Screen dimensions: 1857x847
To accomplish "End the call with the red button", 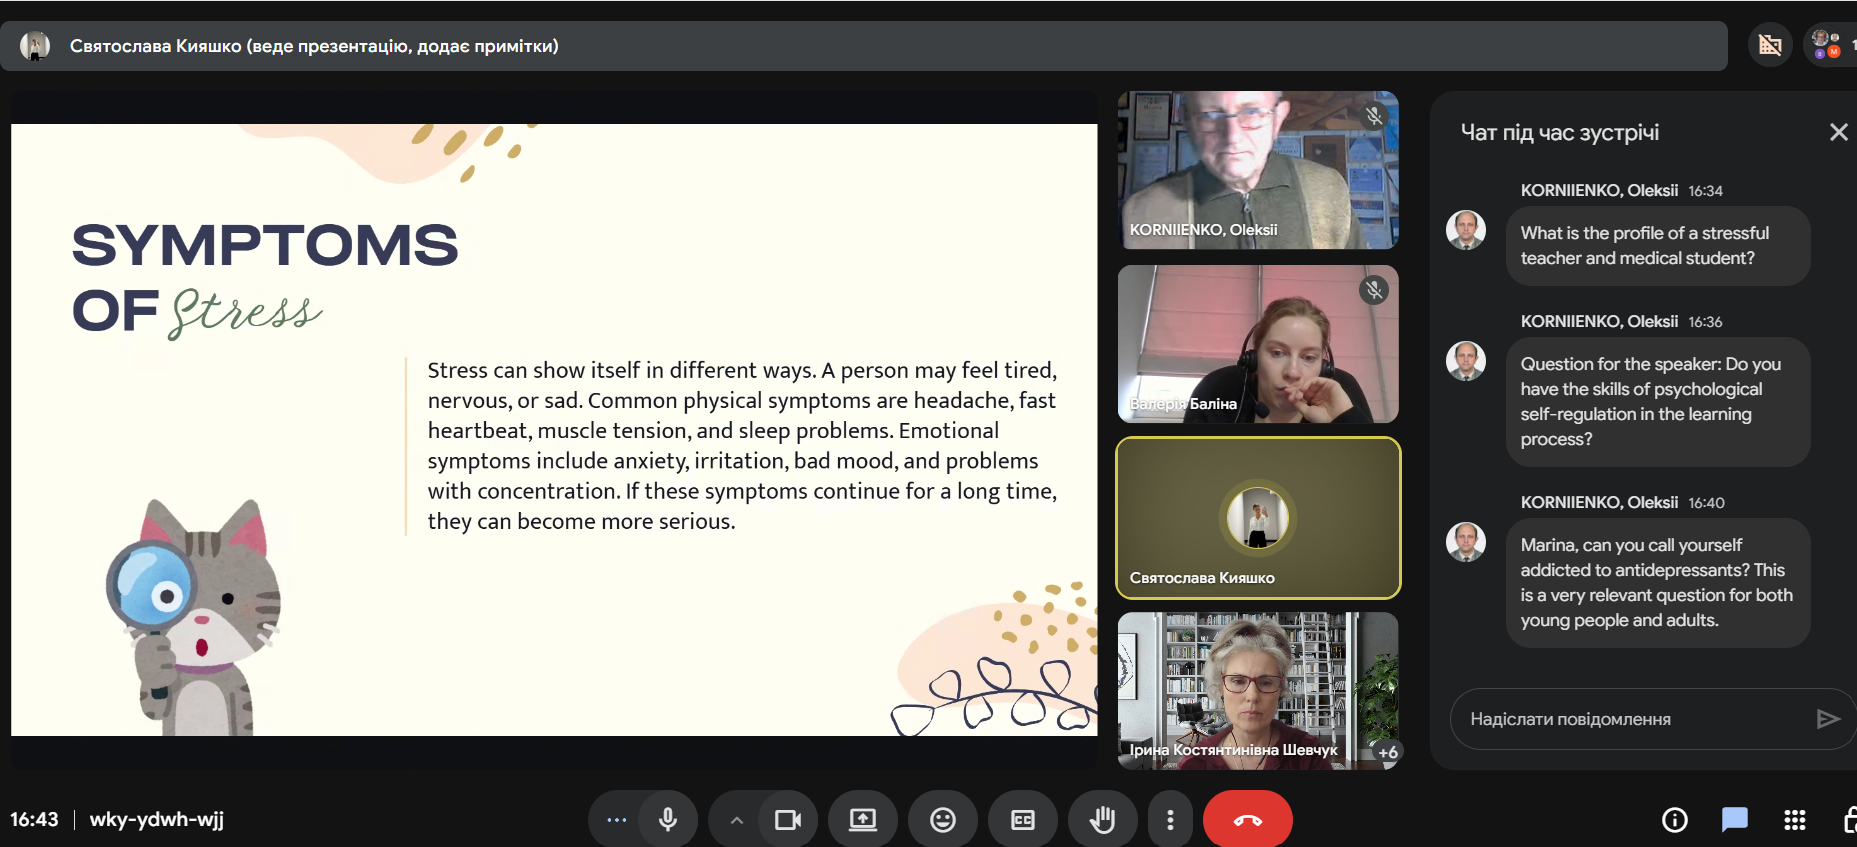I will point(1247,820).
